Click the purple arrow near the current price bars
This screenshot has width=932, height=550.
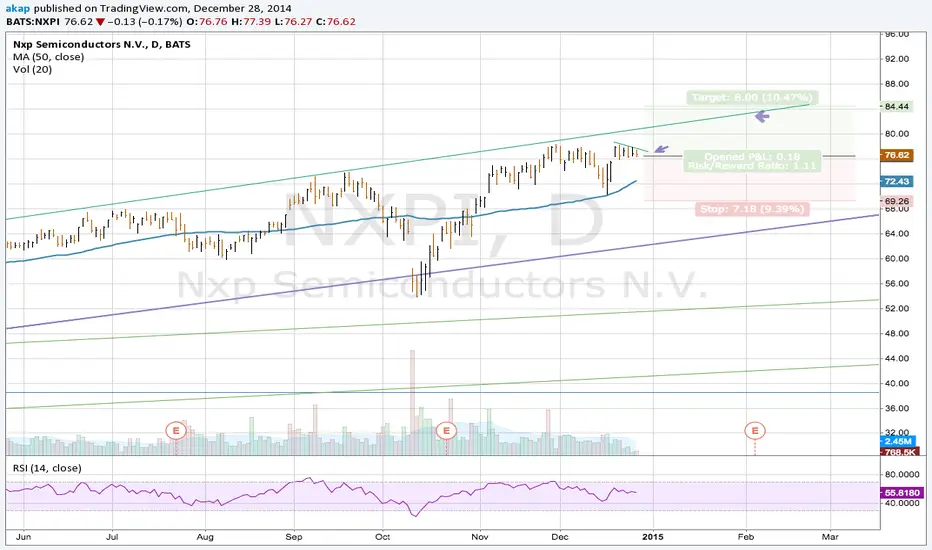661,149
